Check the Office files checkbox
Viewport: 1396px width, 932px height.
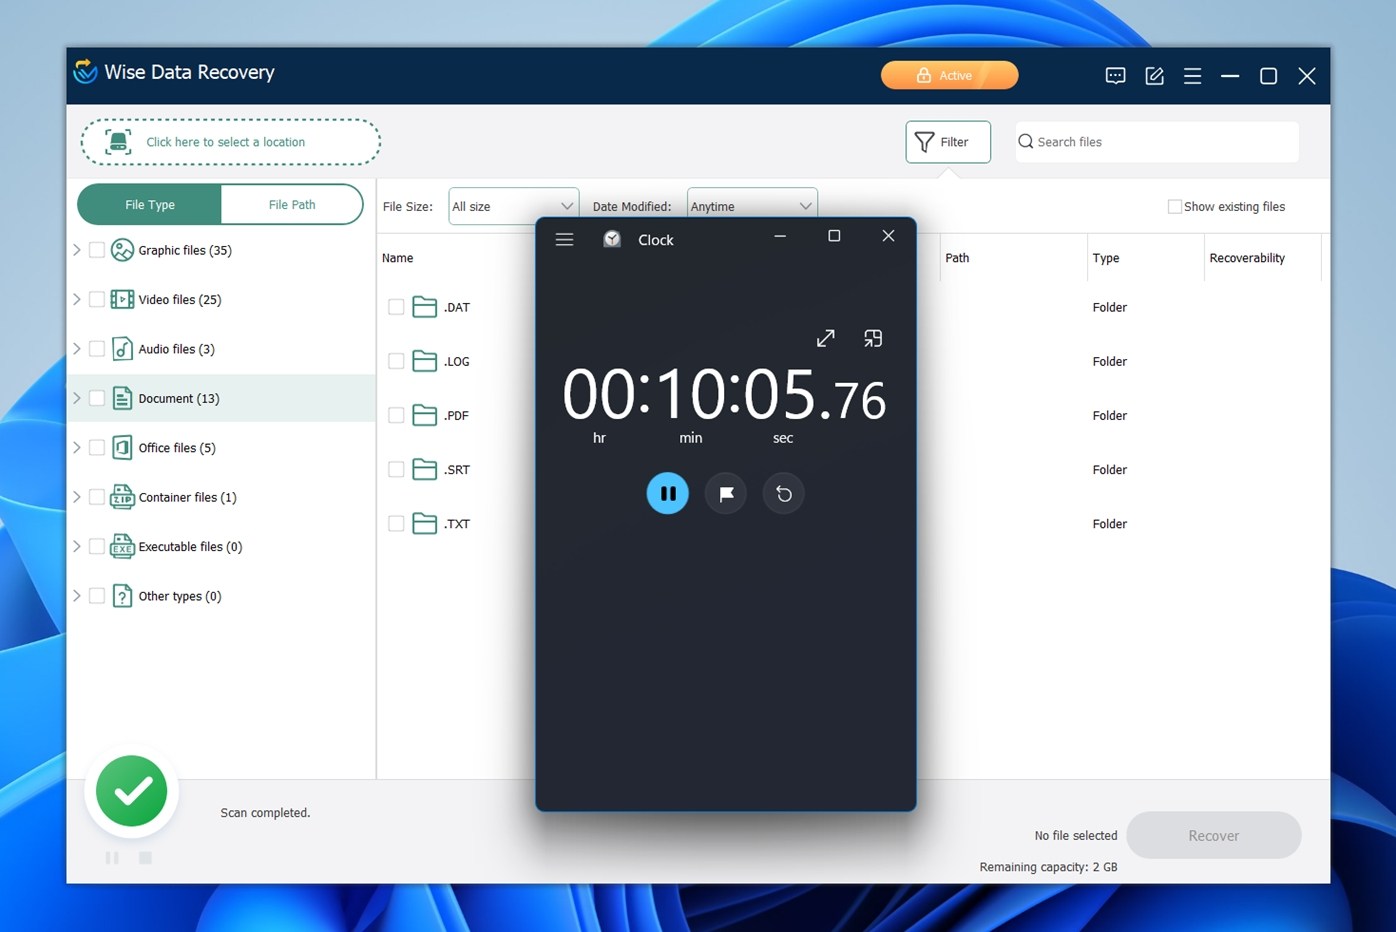tap(97, 447)
